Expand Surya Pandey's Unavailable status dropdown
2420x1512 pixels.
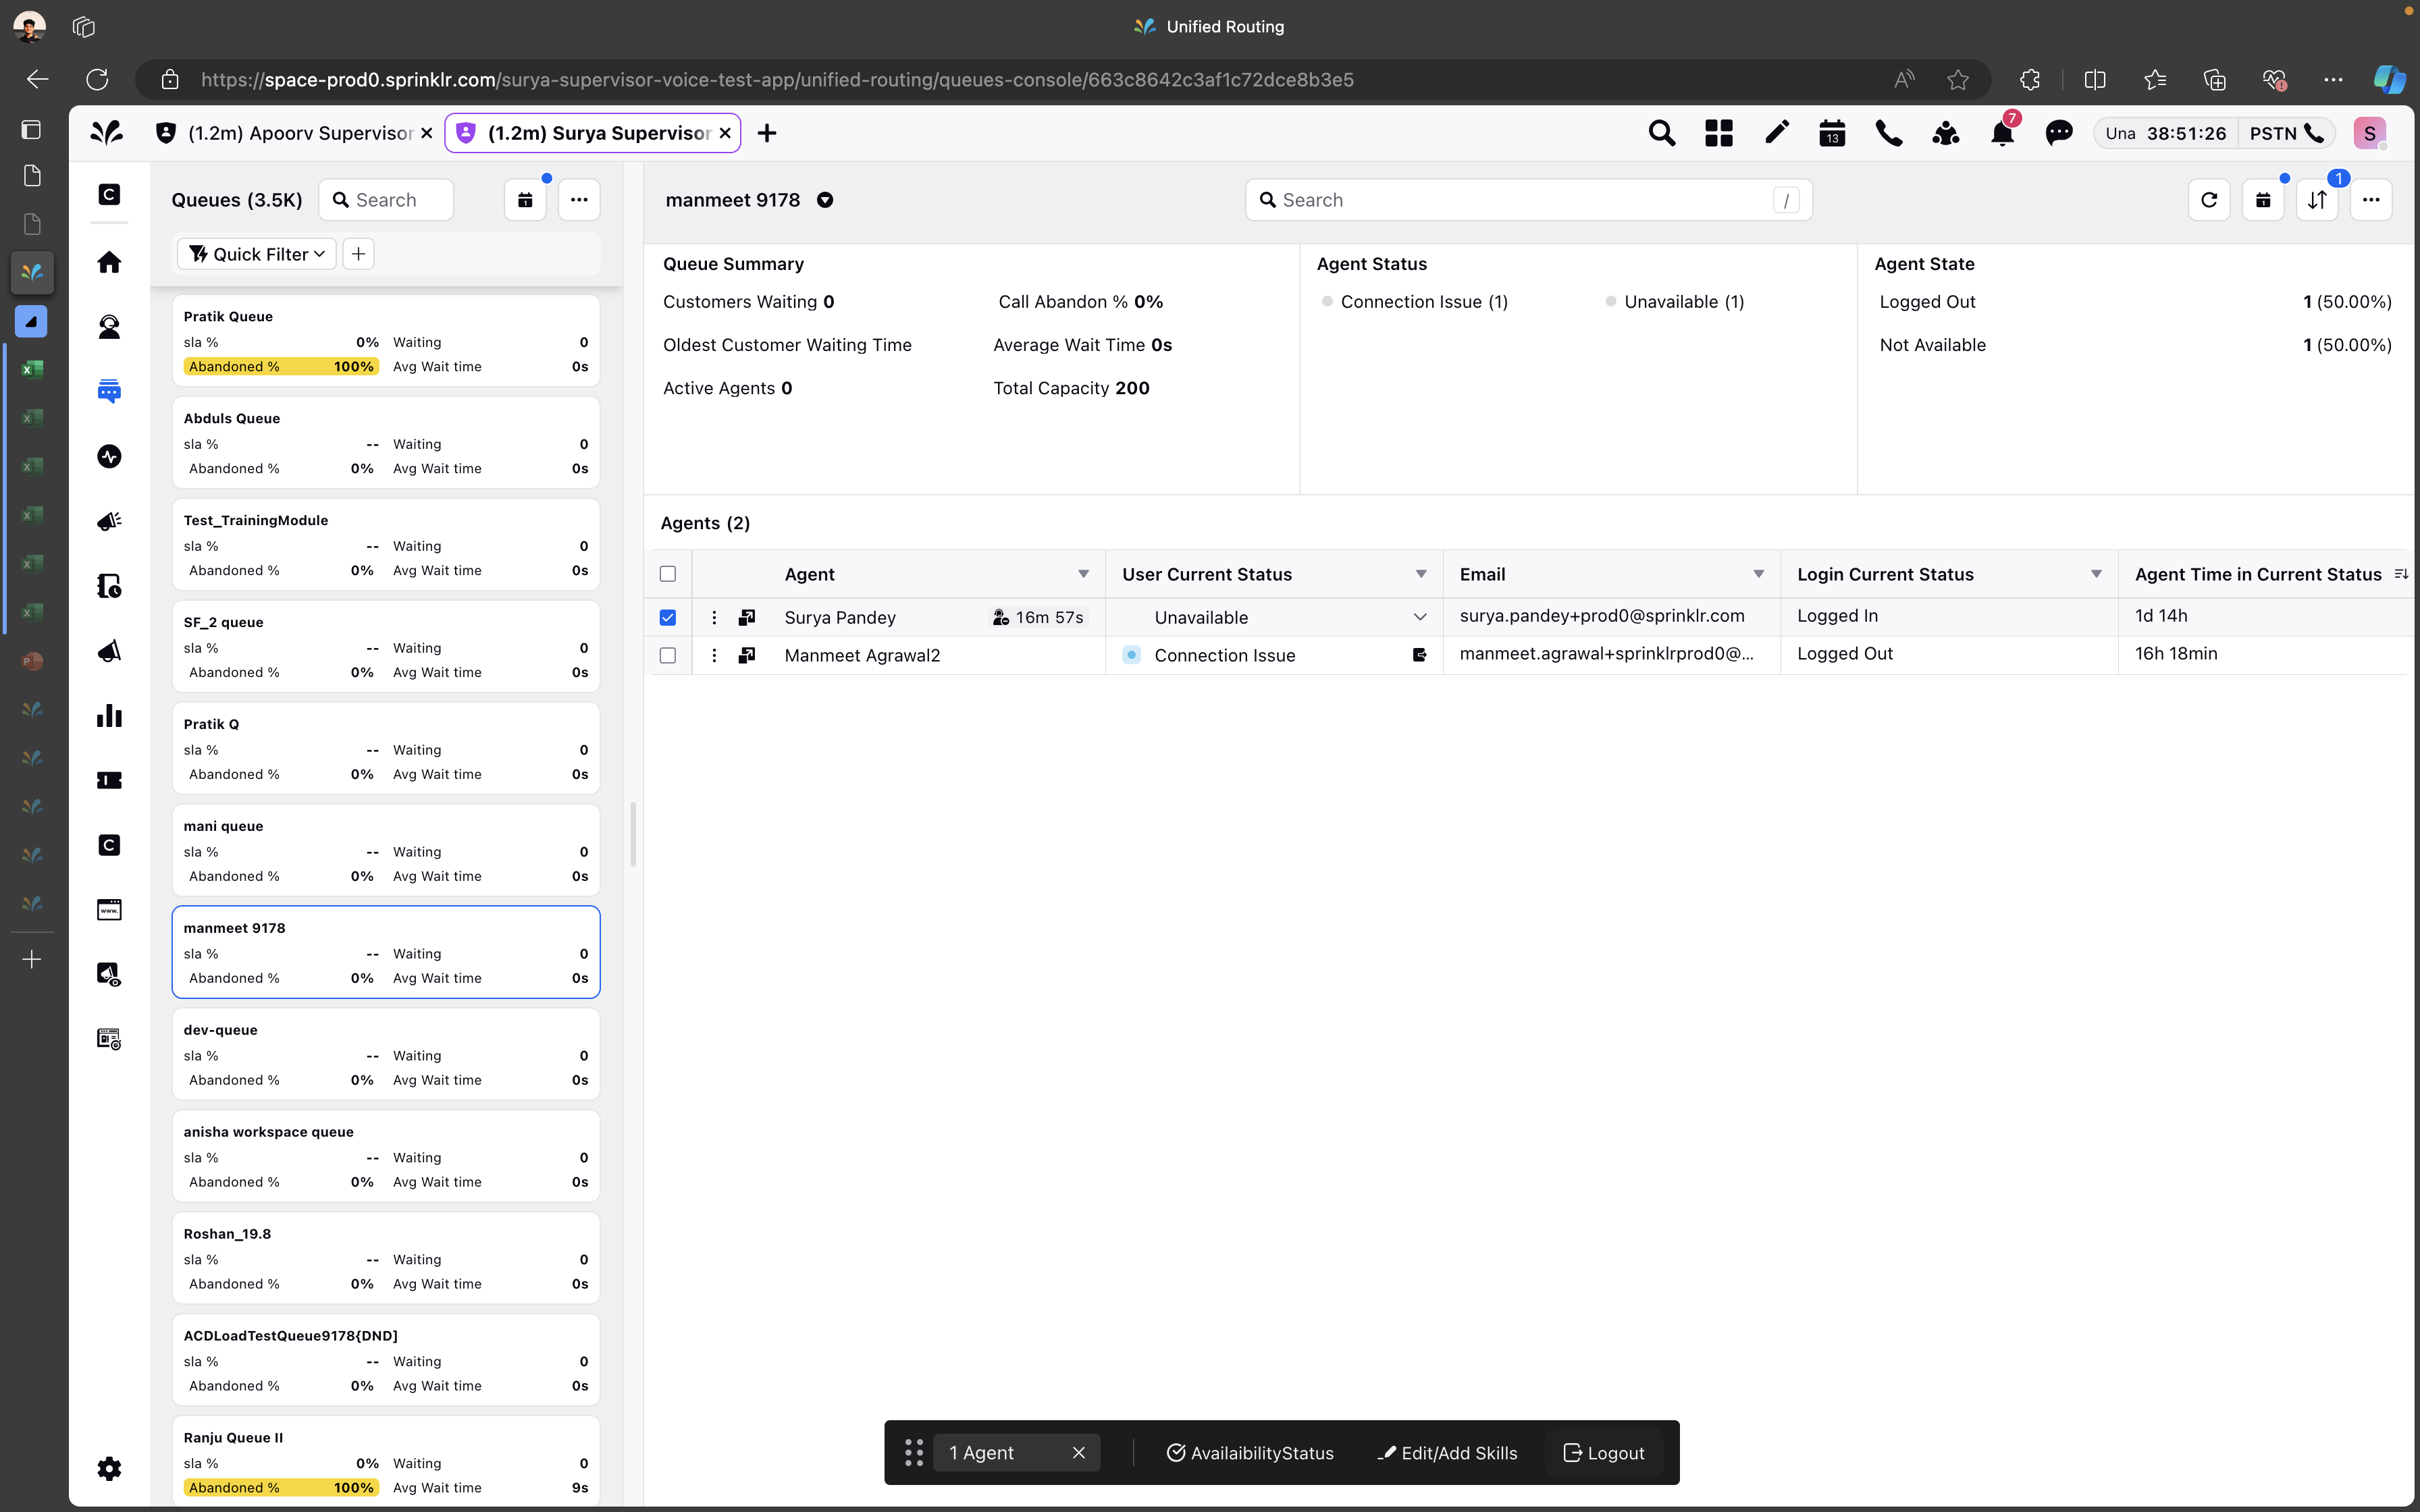click(1420, 617)
